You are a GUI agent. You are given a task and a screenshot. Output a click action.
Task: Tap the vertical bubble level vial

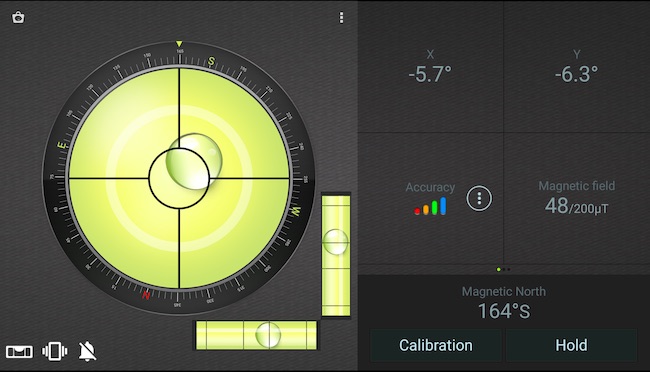pyautogui.click(x=336, y=255)
